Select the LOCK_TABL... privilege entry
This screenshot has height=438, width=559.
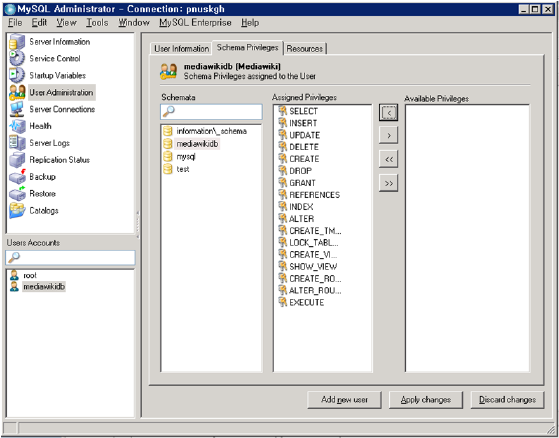coord(308,243)
